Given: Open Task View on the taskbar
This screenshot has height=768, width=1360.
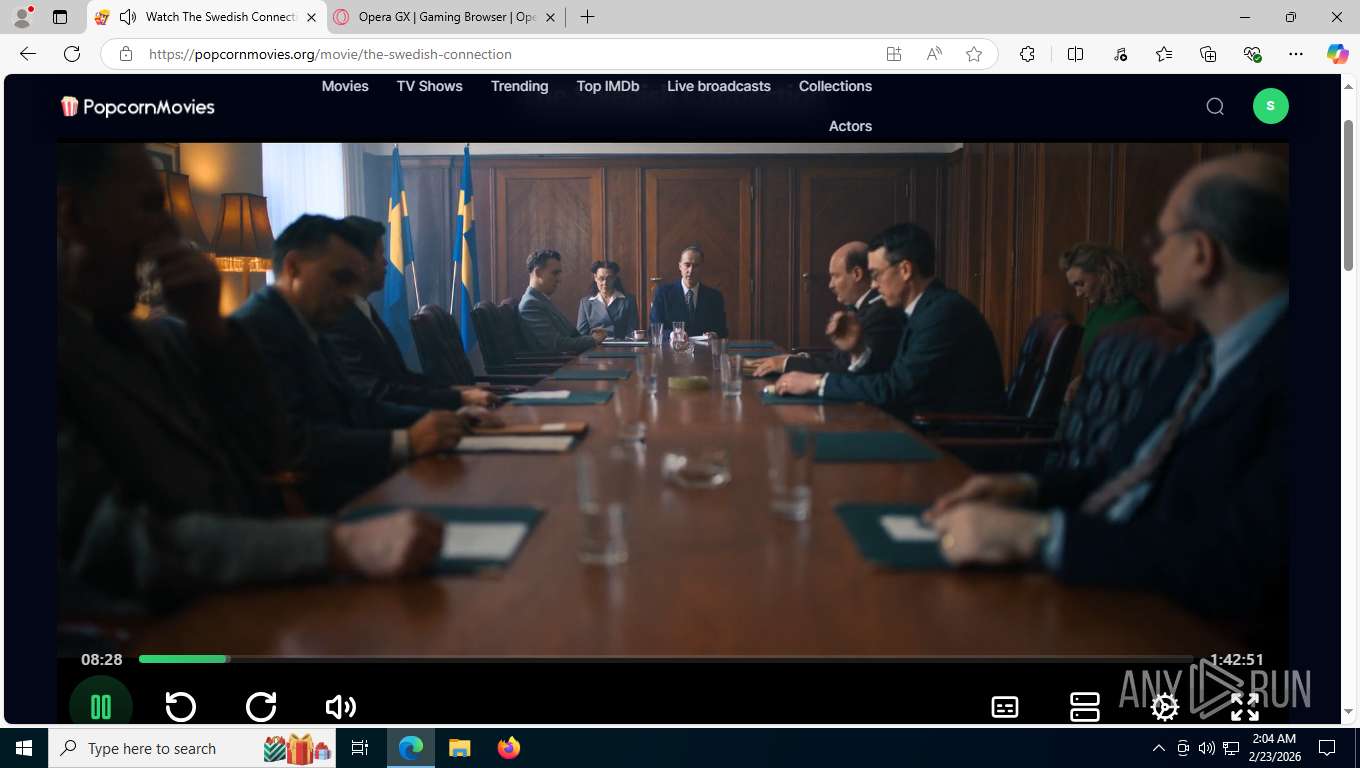Looking at the screenshot, I should pyautogui.click(x=361, y=748).
